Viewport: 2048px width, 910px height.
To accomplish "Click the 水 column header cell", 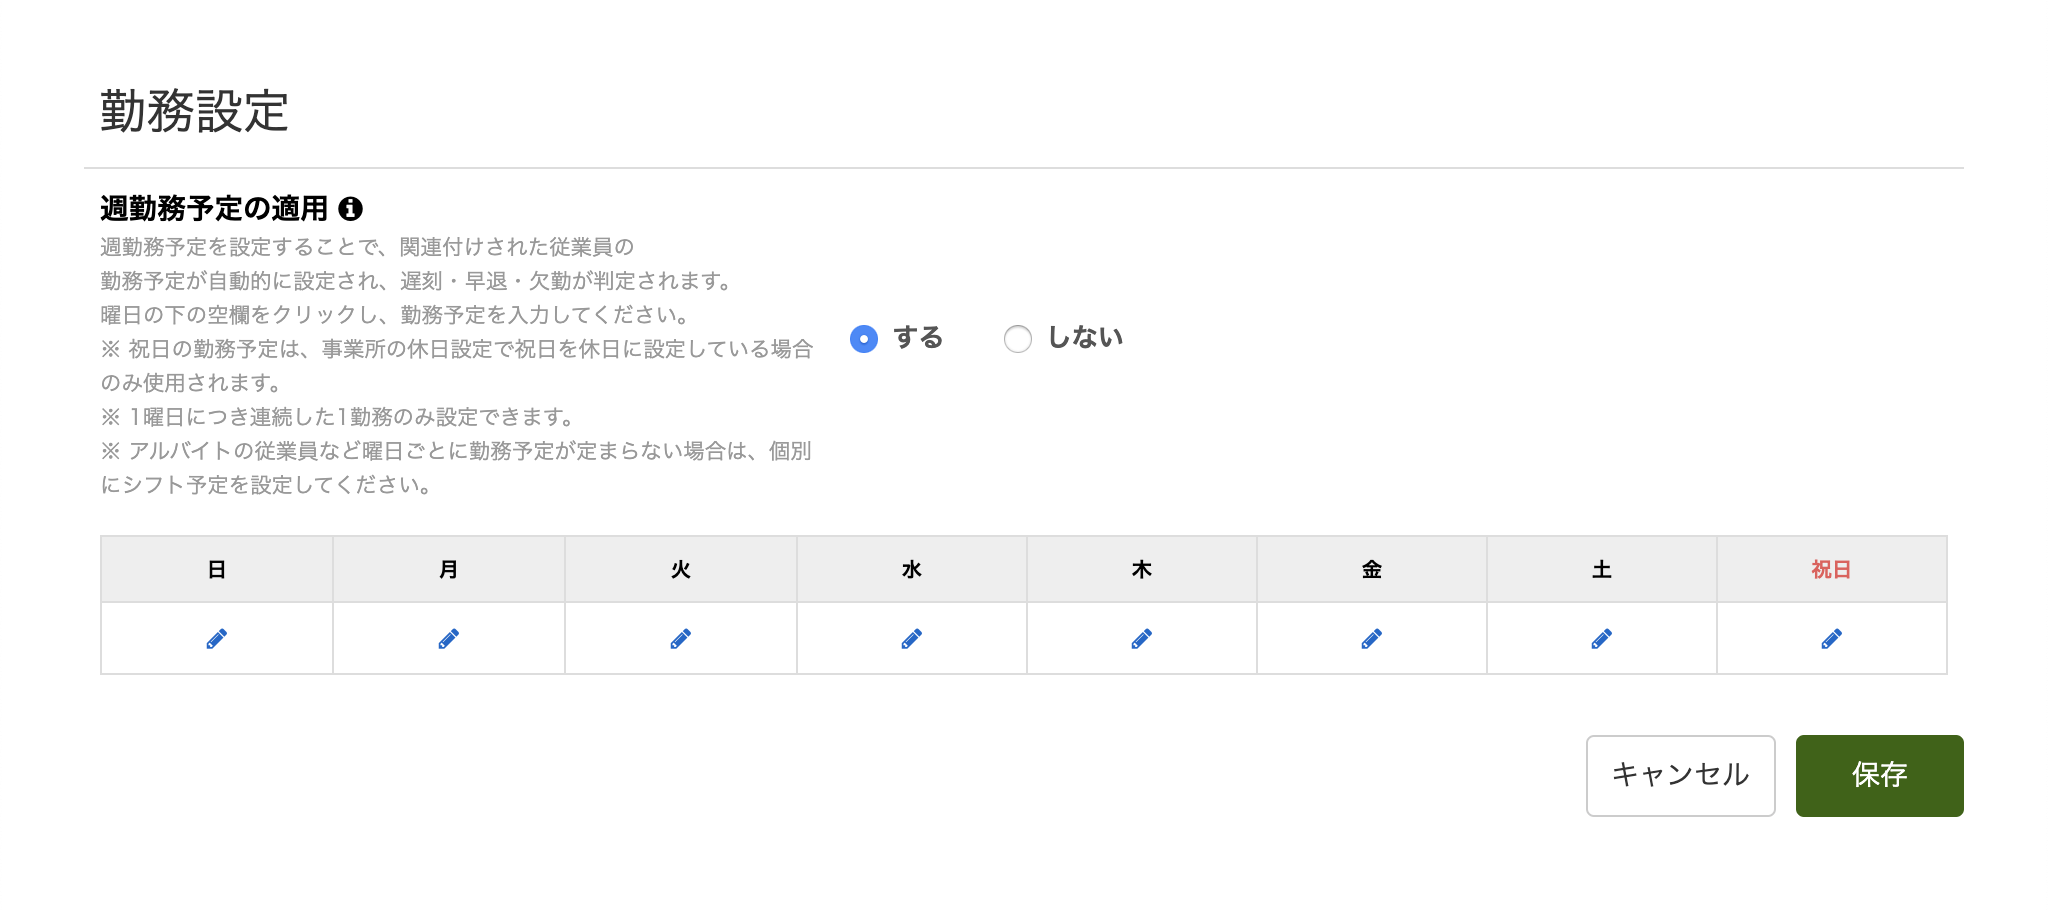I will (x=912, y=569).
